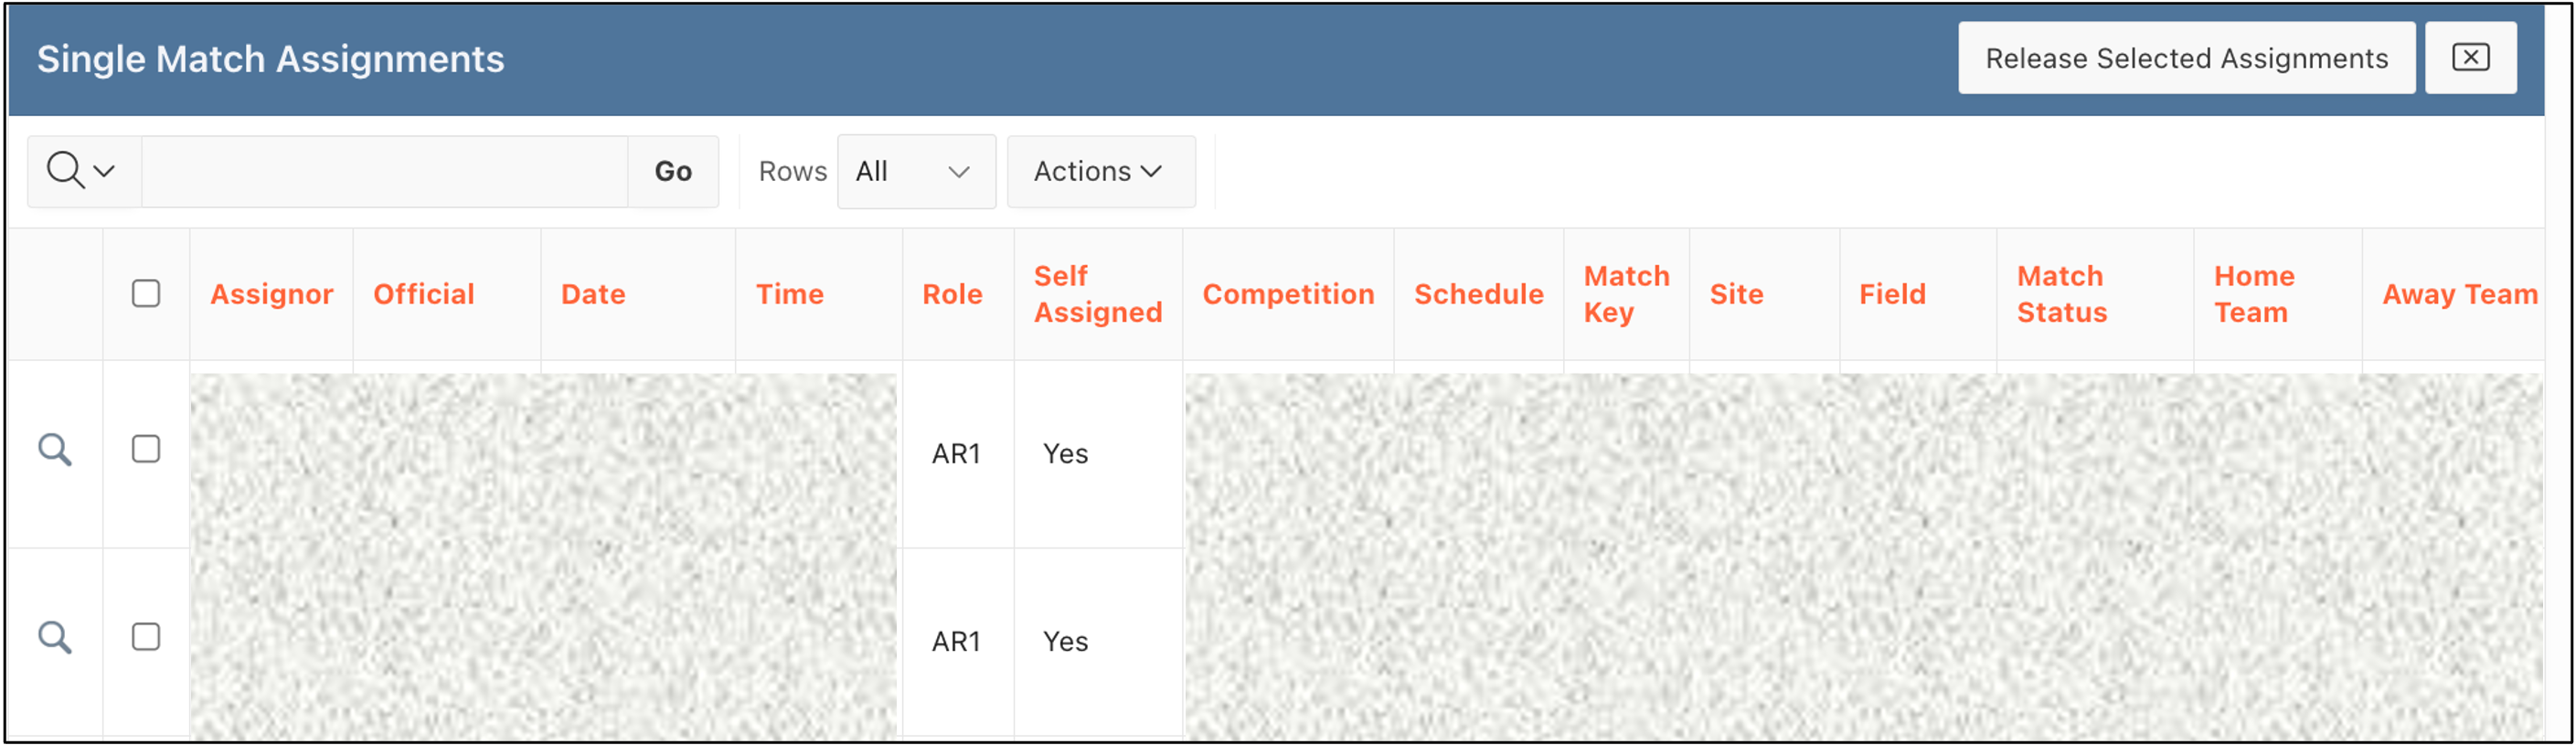The height and width of the screenshot is (745, 2576).
Task: Check the second assignment row checkbox
Action: coord(146,637)
